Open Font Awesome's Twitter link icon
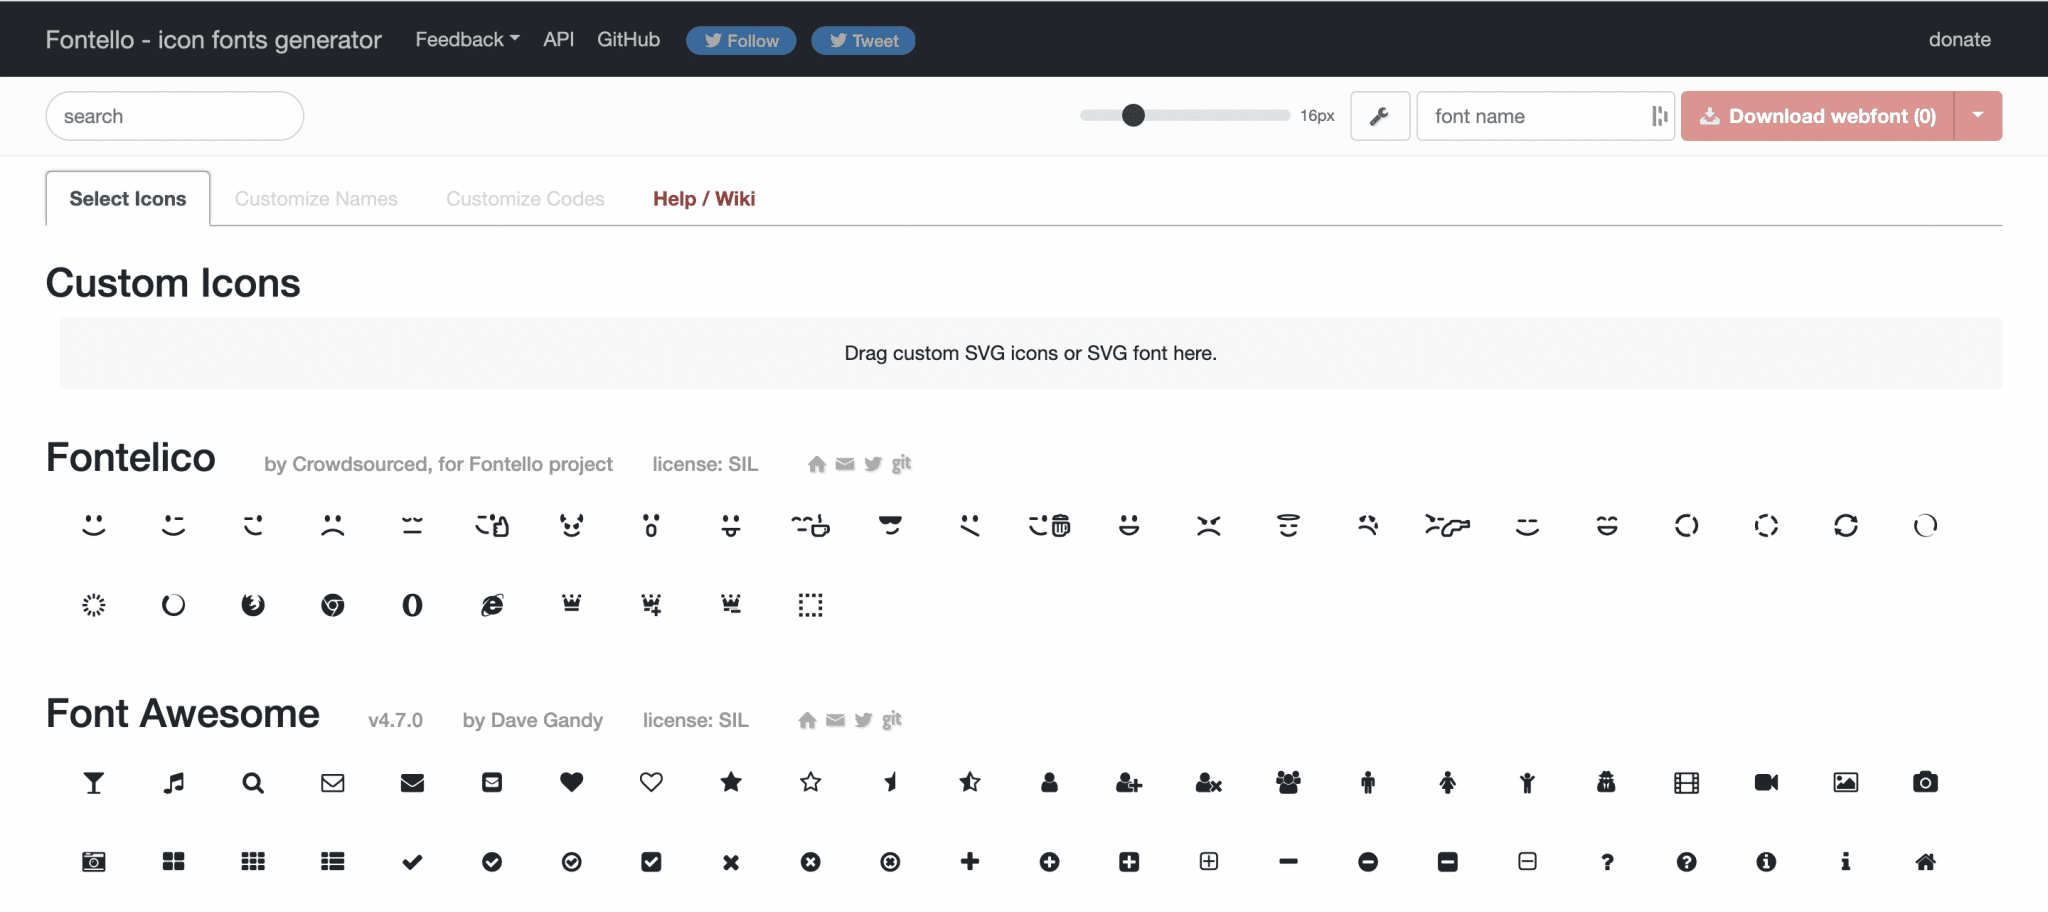Image resolution: width=2048 pixels, height=912 pixels. click(864, 720)
